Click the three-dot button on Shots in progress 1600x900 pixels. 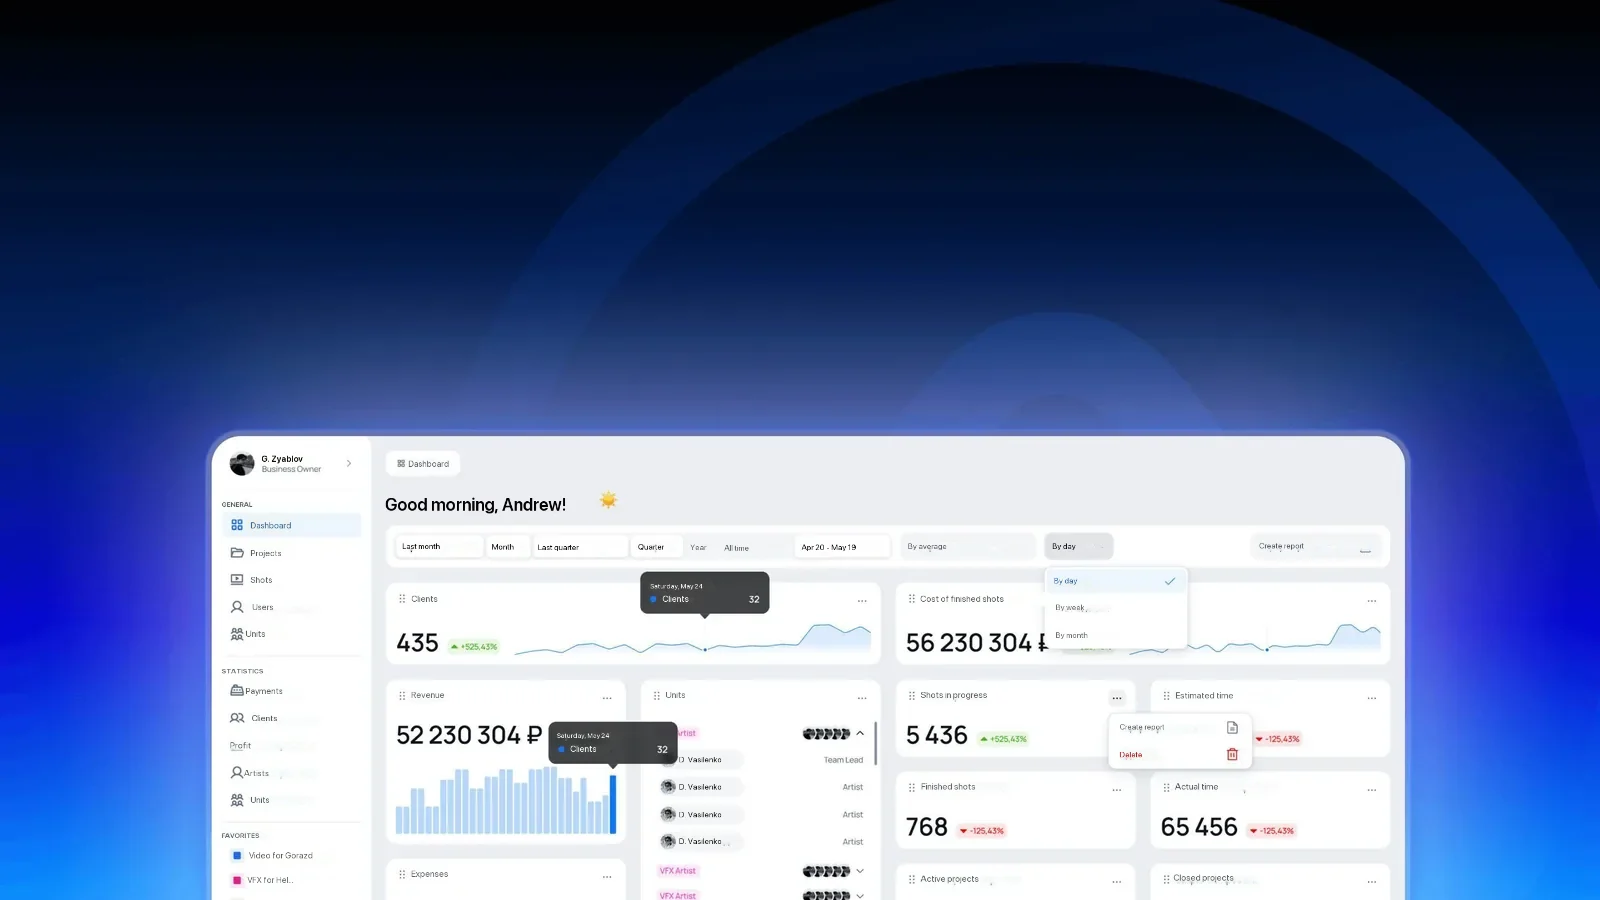[x=1117, y=698]
